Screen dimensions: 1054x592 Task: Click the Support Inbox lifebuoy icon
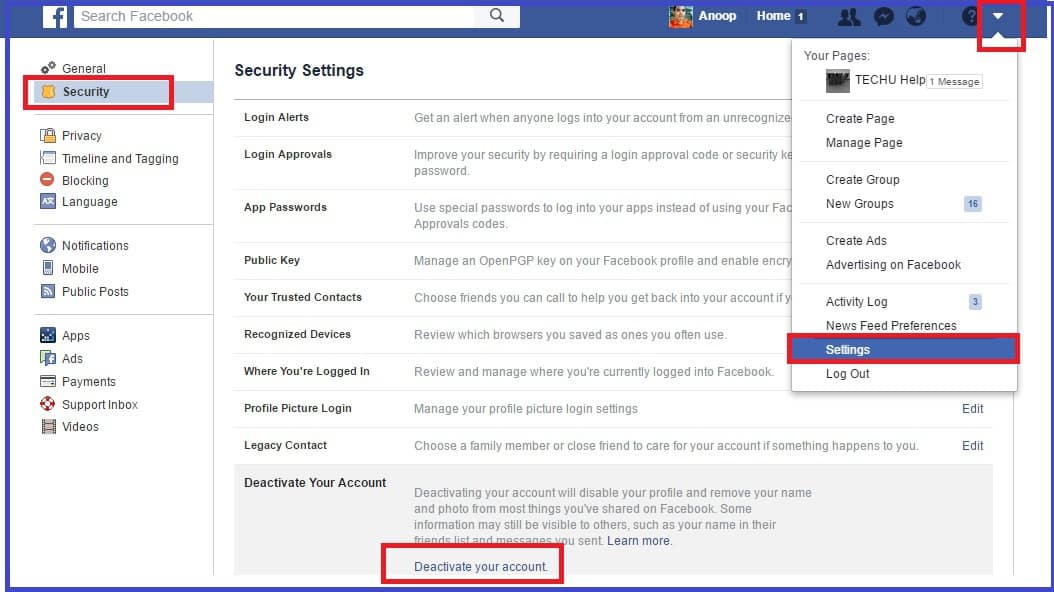tap(47, 404)
